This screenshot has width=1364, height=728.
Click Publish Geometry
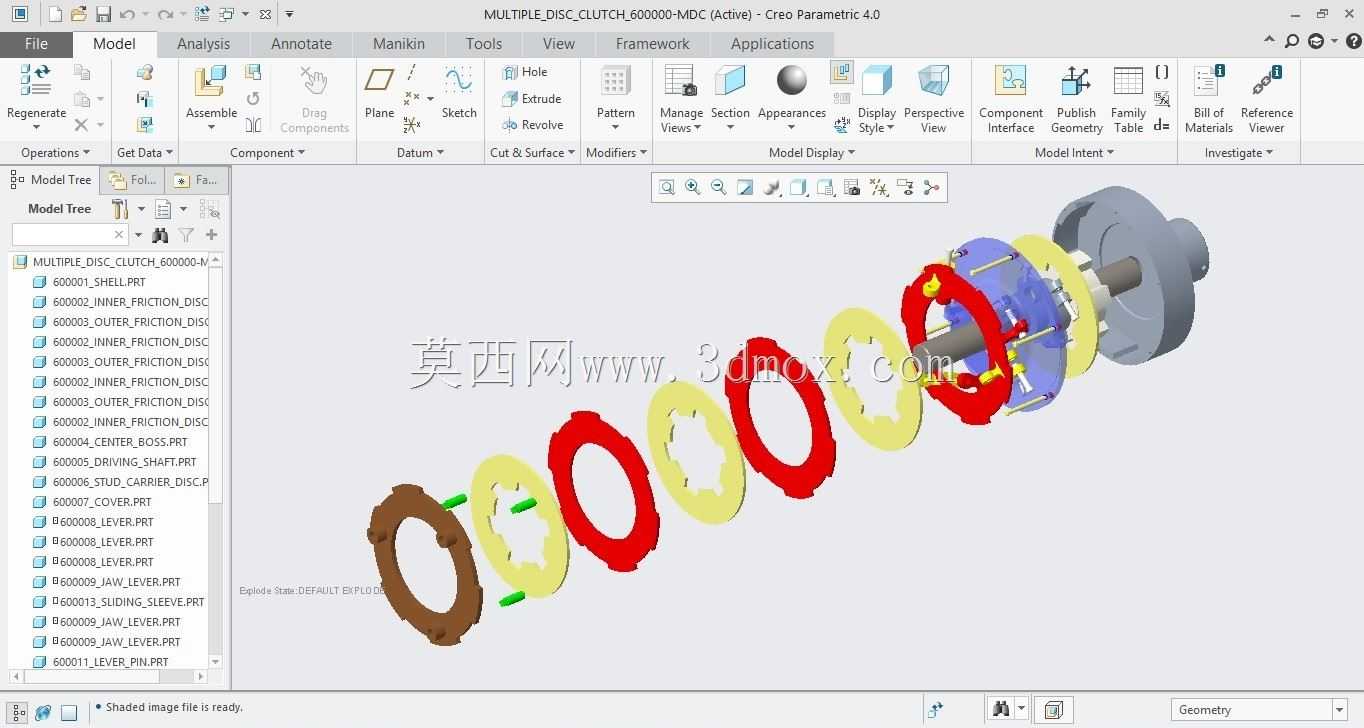1076,99
